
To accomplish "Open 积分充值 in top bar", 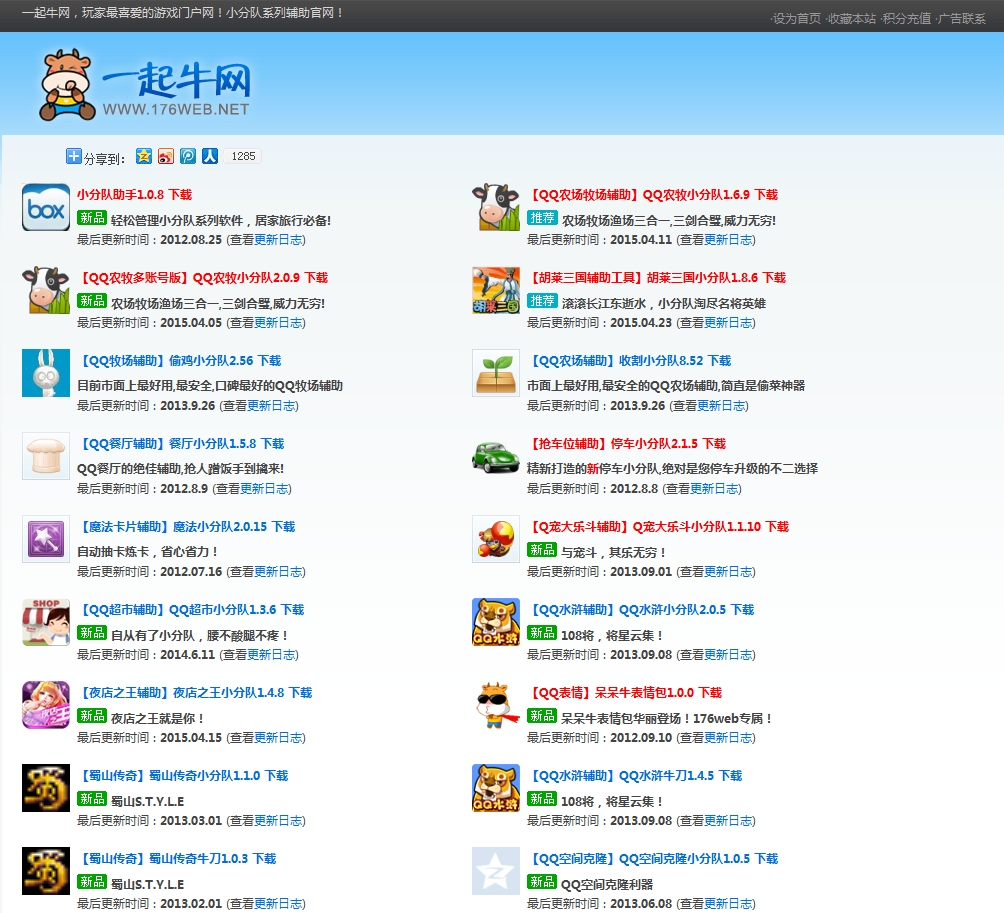I will pos(907,19).
